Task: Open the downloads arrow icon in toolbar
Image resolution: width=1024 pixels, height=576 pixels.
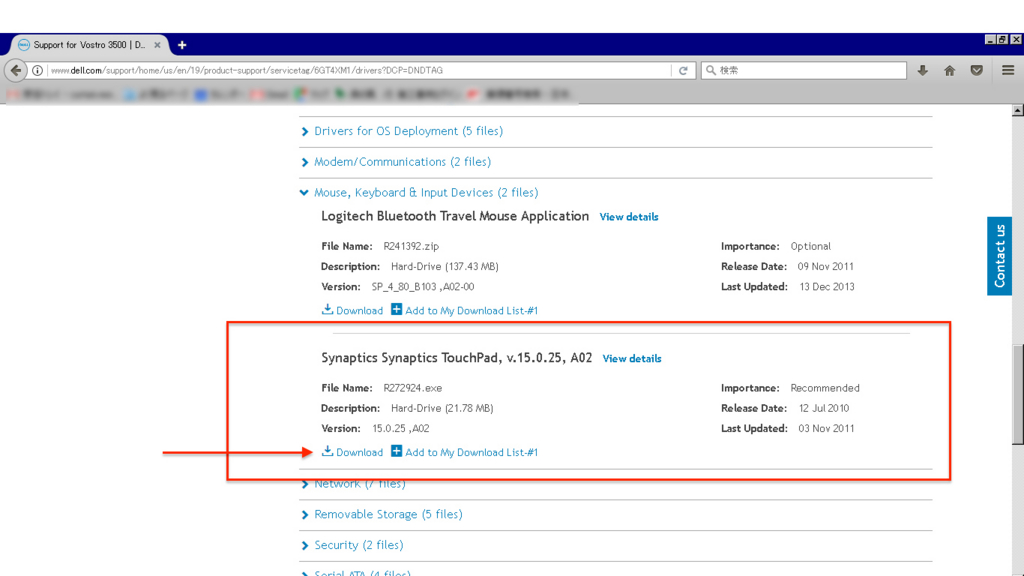Action: pyautogui.click(x=922, y=71)
